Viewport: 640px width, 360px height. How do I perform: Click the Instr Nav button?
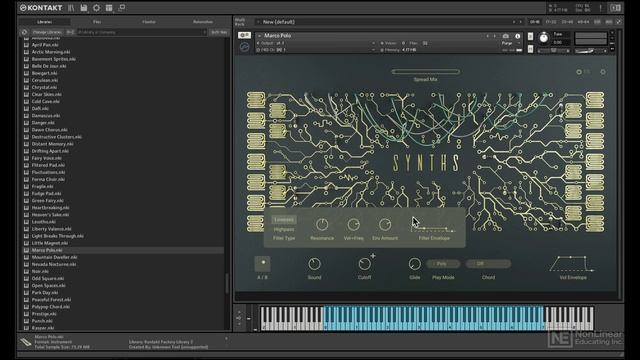click(219, 32)
